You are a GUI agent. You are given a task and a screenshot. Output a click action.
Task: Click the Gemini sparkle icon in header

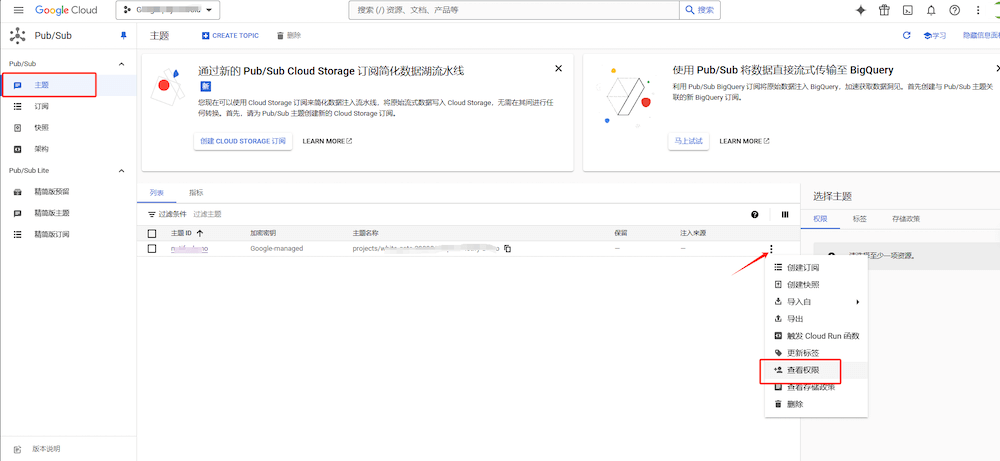(860, 10)
